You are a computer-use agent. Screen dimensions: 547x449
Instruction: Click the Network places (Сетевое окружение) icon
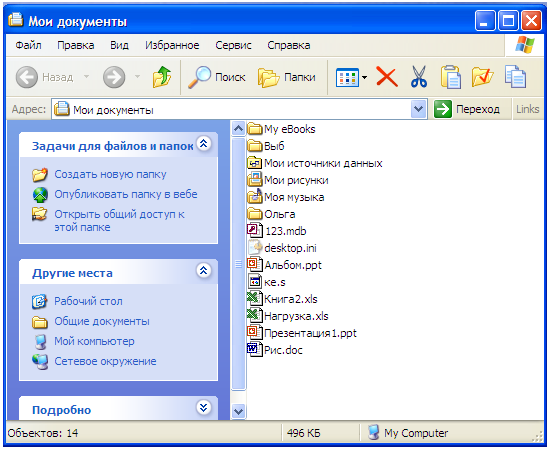(x=40, y=362)
